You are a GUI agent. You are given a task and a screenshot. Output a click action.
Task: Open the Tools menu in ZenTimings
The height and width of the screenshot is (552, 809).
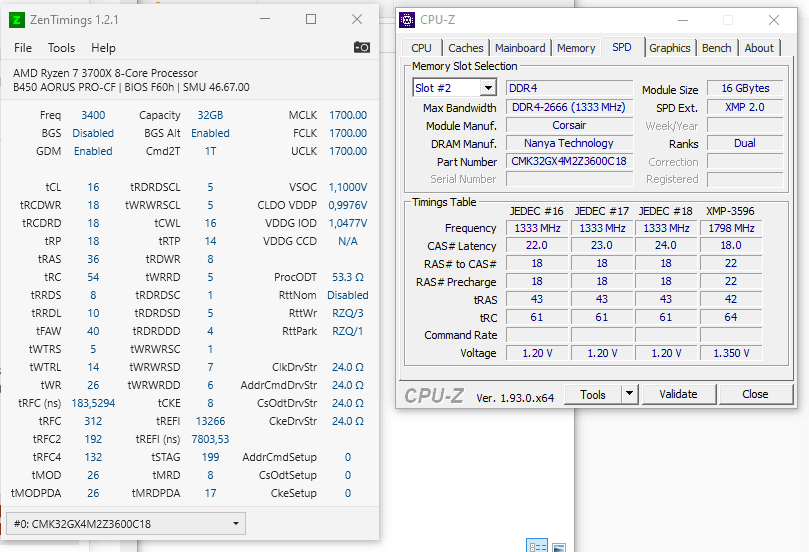(61, 48)
